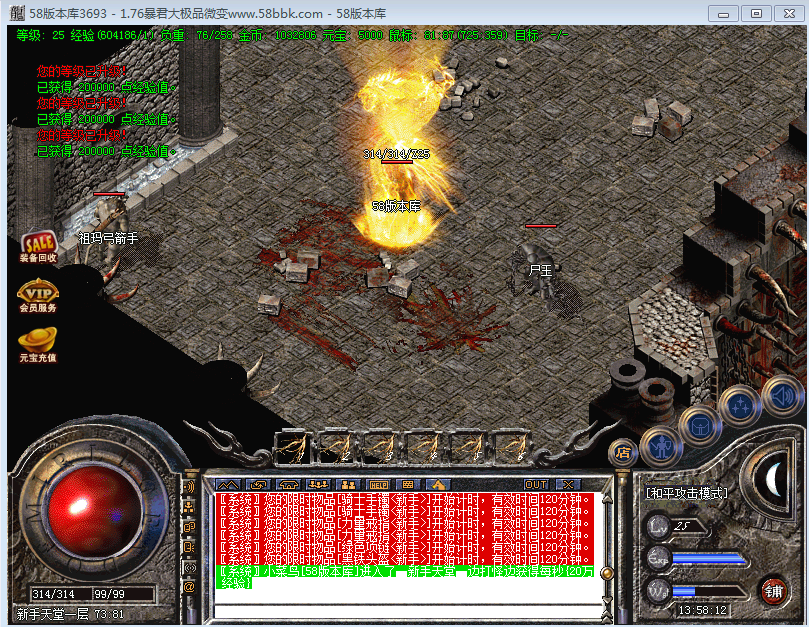Open the VIP 会员服务 member services icon
The image size is (809, 627).
(38, 296)
